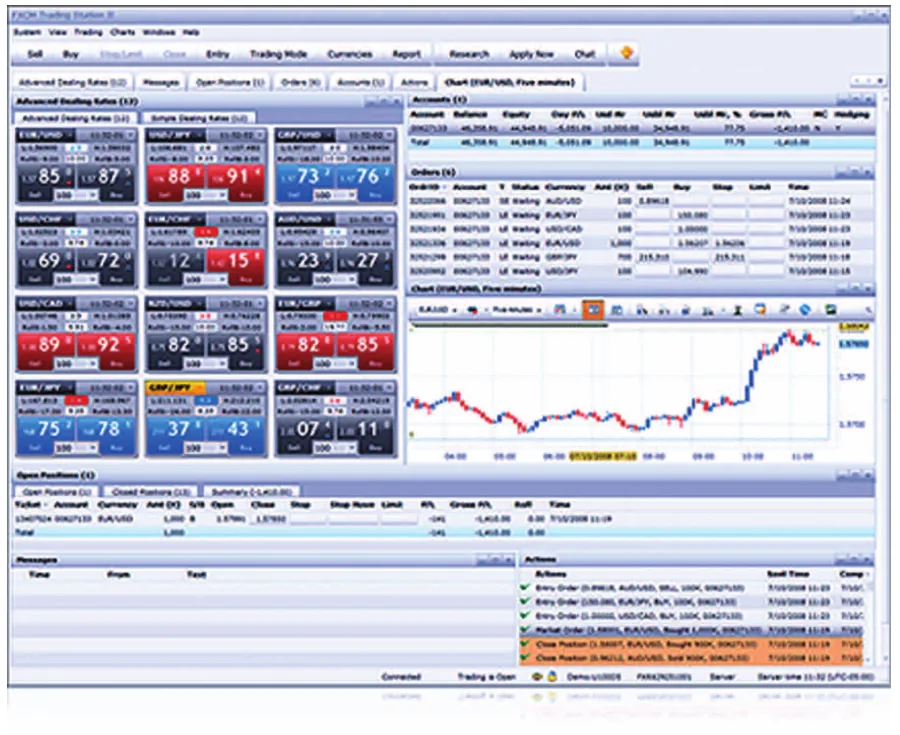Click the speech bubble icon in chart toolbar

tap(760, 310)
